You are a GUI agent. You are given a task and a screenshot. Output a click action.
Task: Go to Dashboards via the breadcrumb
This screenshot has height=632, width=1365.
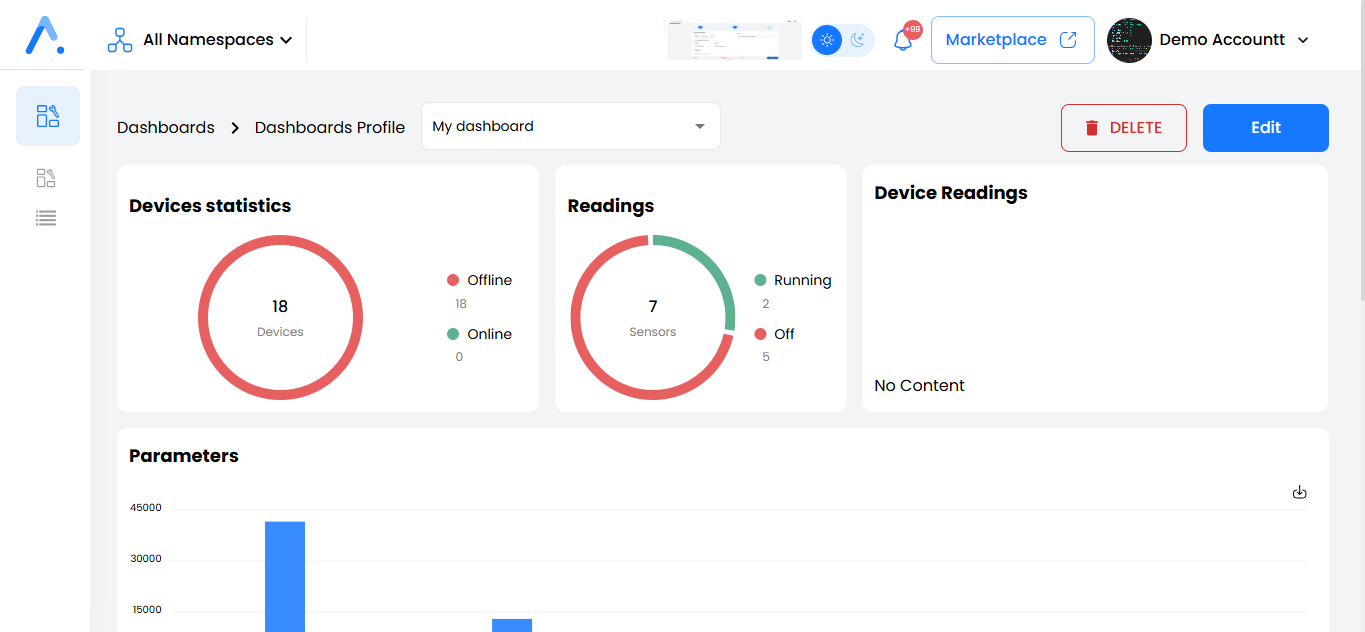[166, 127]
